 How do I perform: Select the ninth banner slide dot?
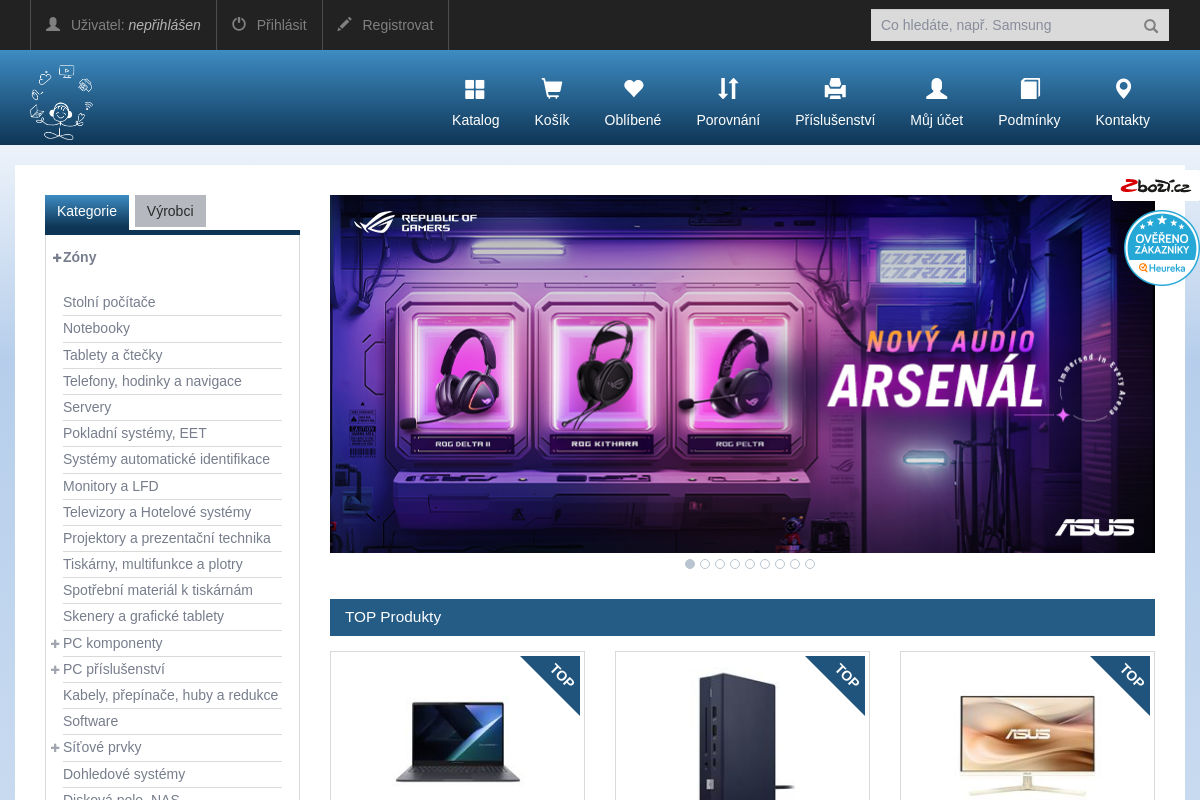[x=810, y=564]
